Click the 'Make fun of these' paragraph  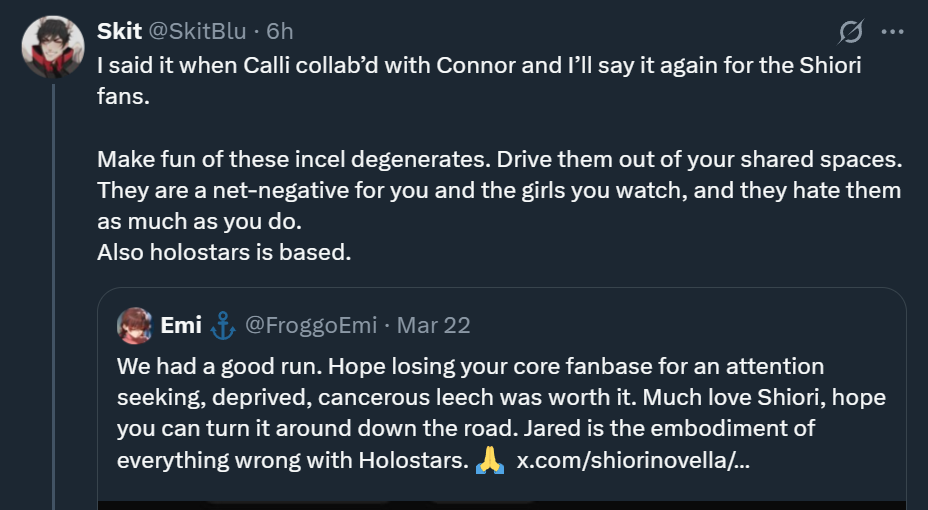tap(498, 190)
